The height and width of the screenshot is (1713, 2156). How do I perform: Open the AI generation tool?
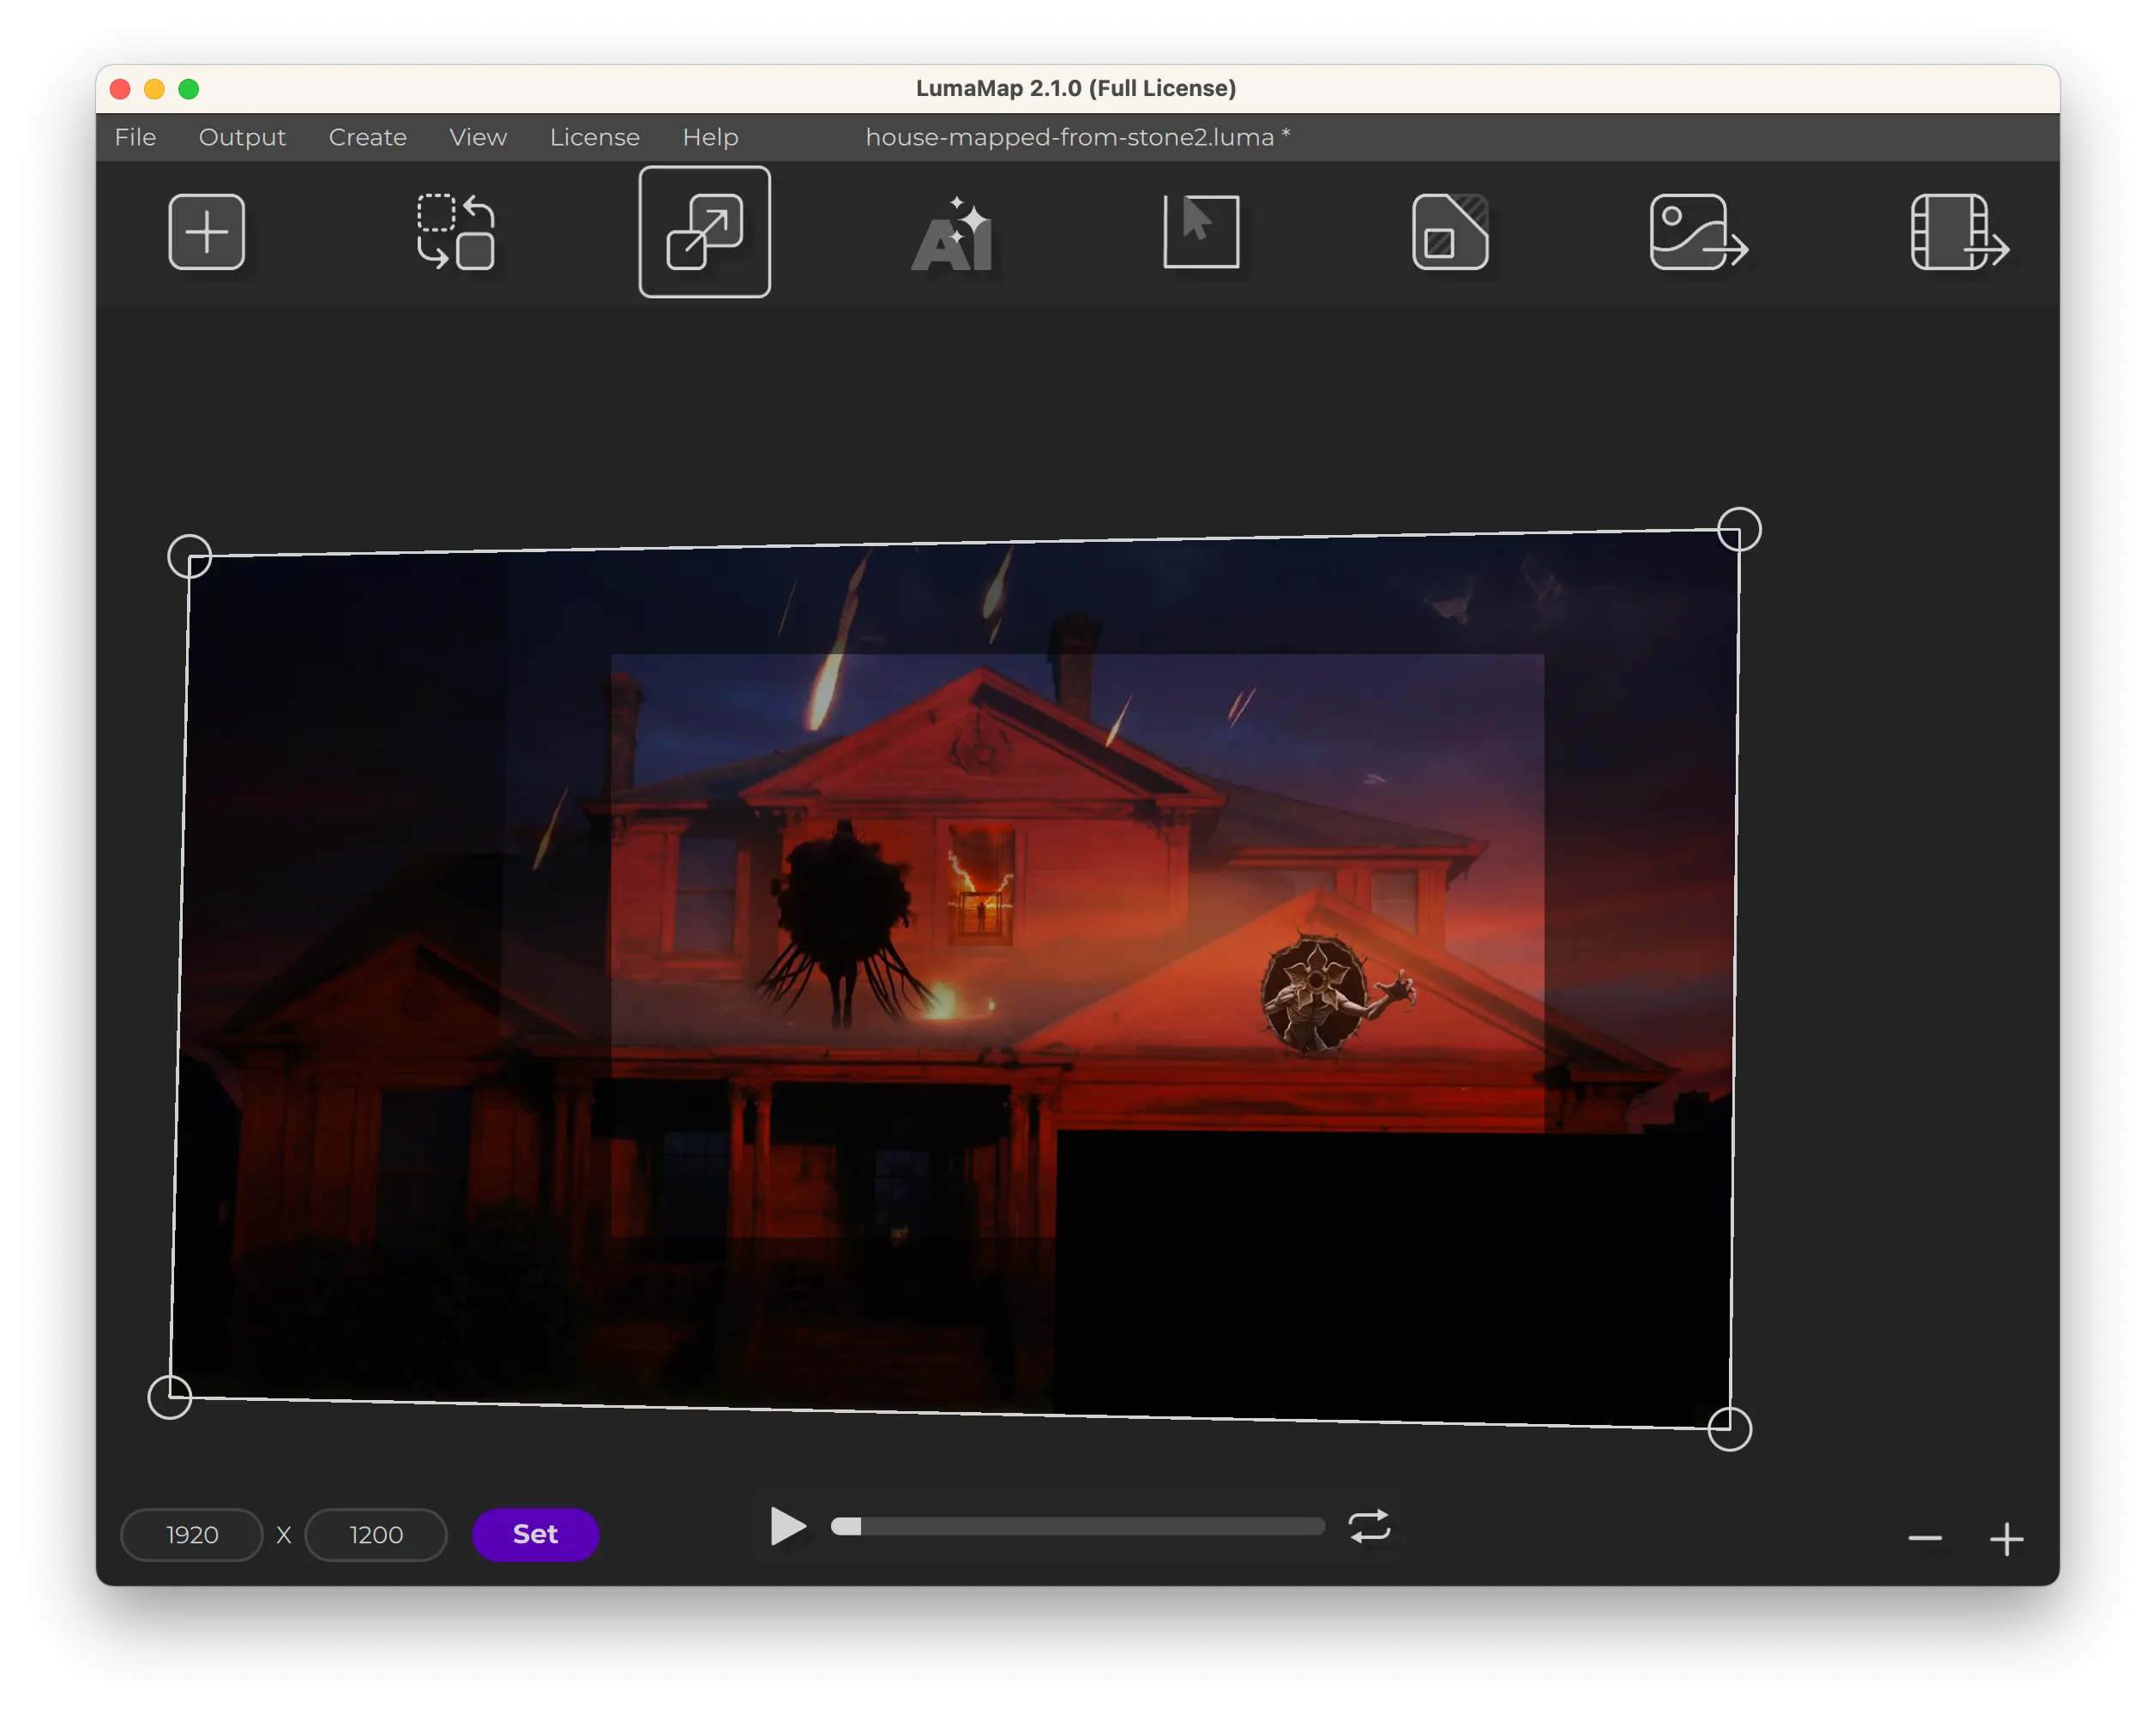tap(952, 233)
